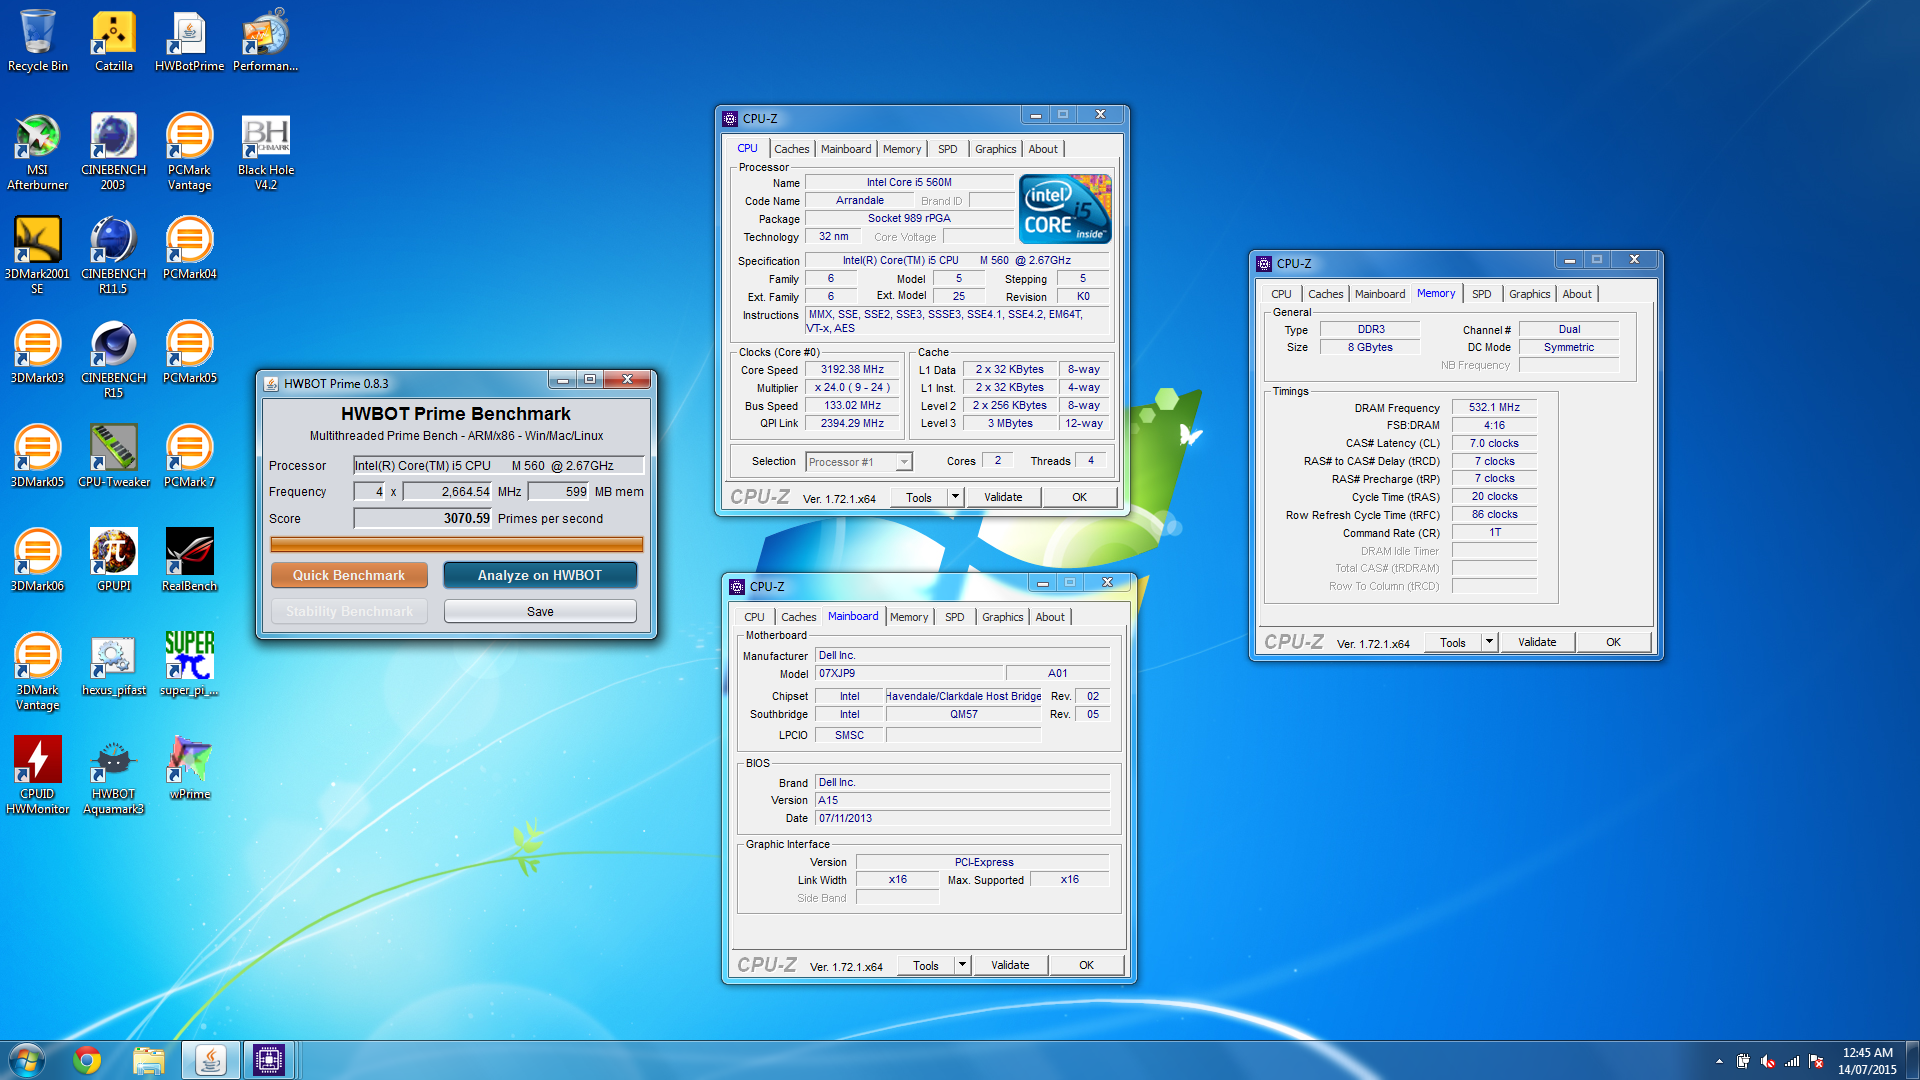This screenshot has width=1920, height=1080.
Task: Click the taskbar clock and date
Action: tap(1867, 1061)
